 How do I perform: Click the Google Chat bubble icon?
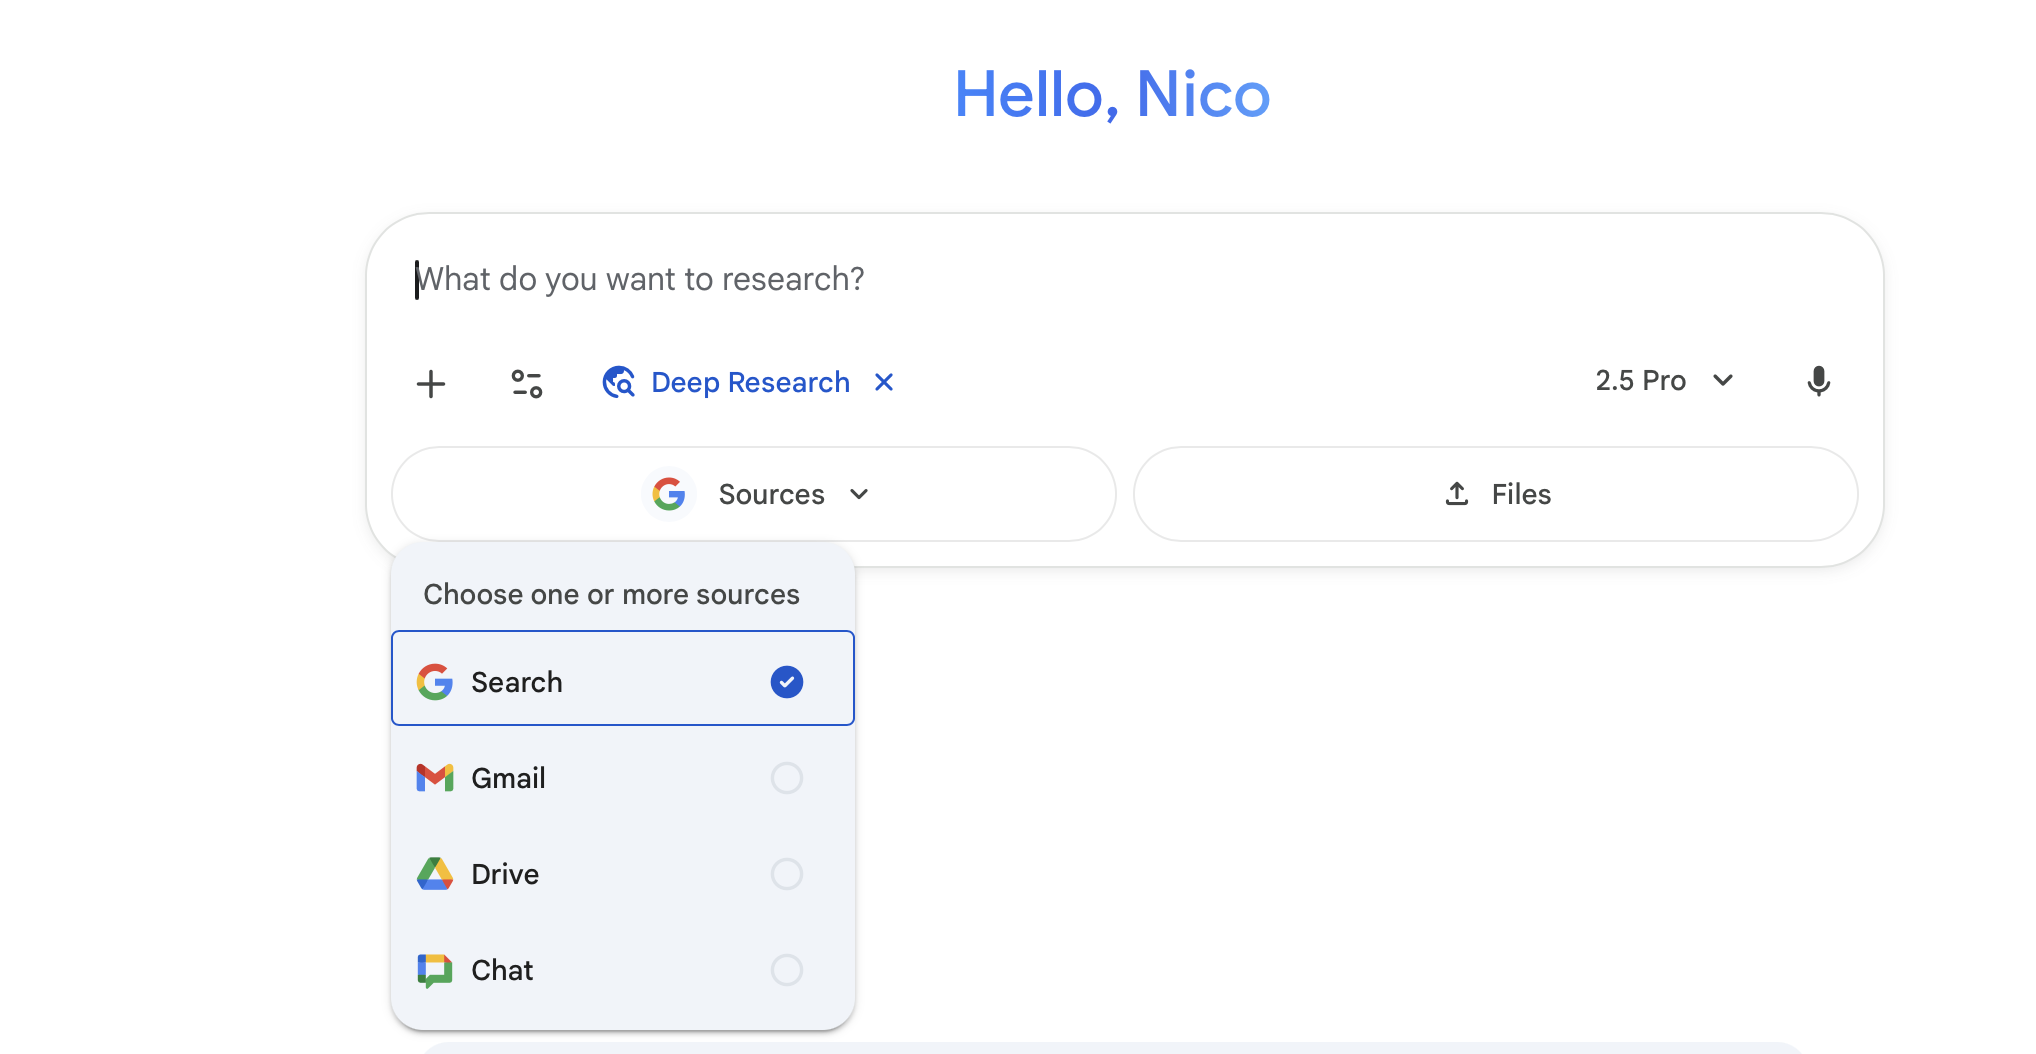click(x=435, y=970)
